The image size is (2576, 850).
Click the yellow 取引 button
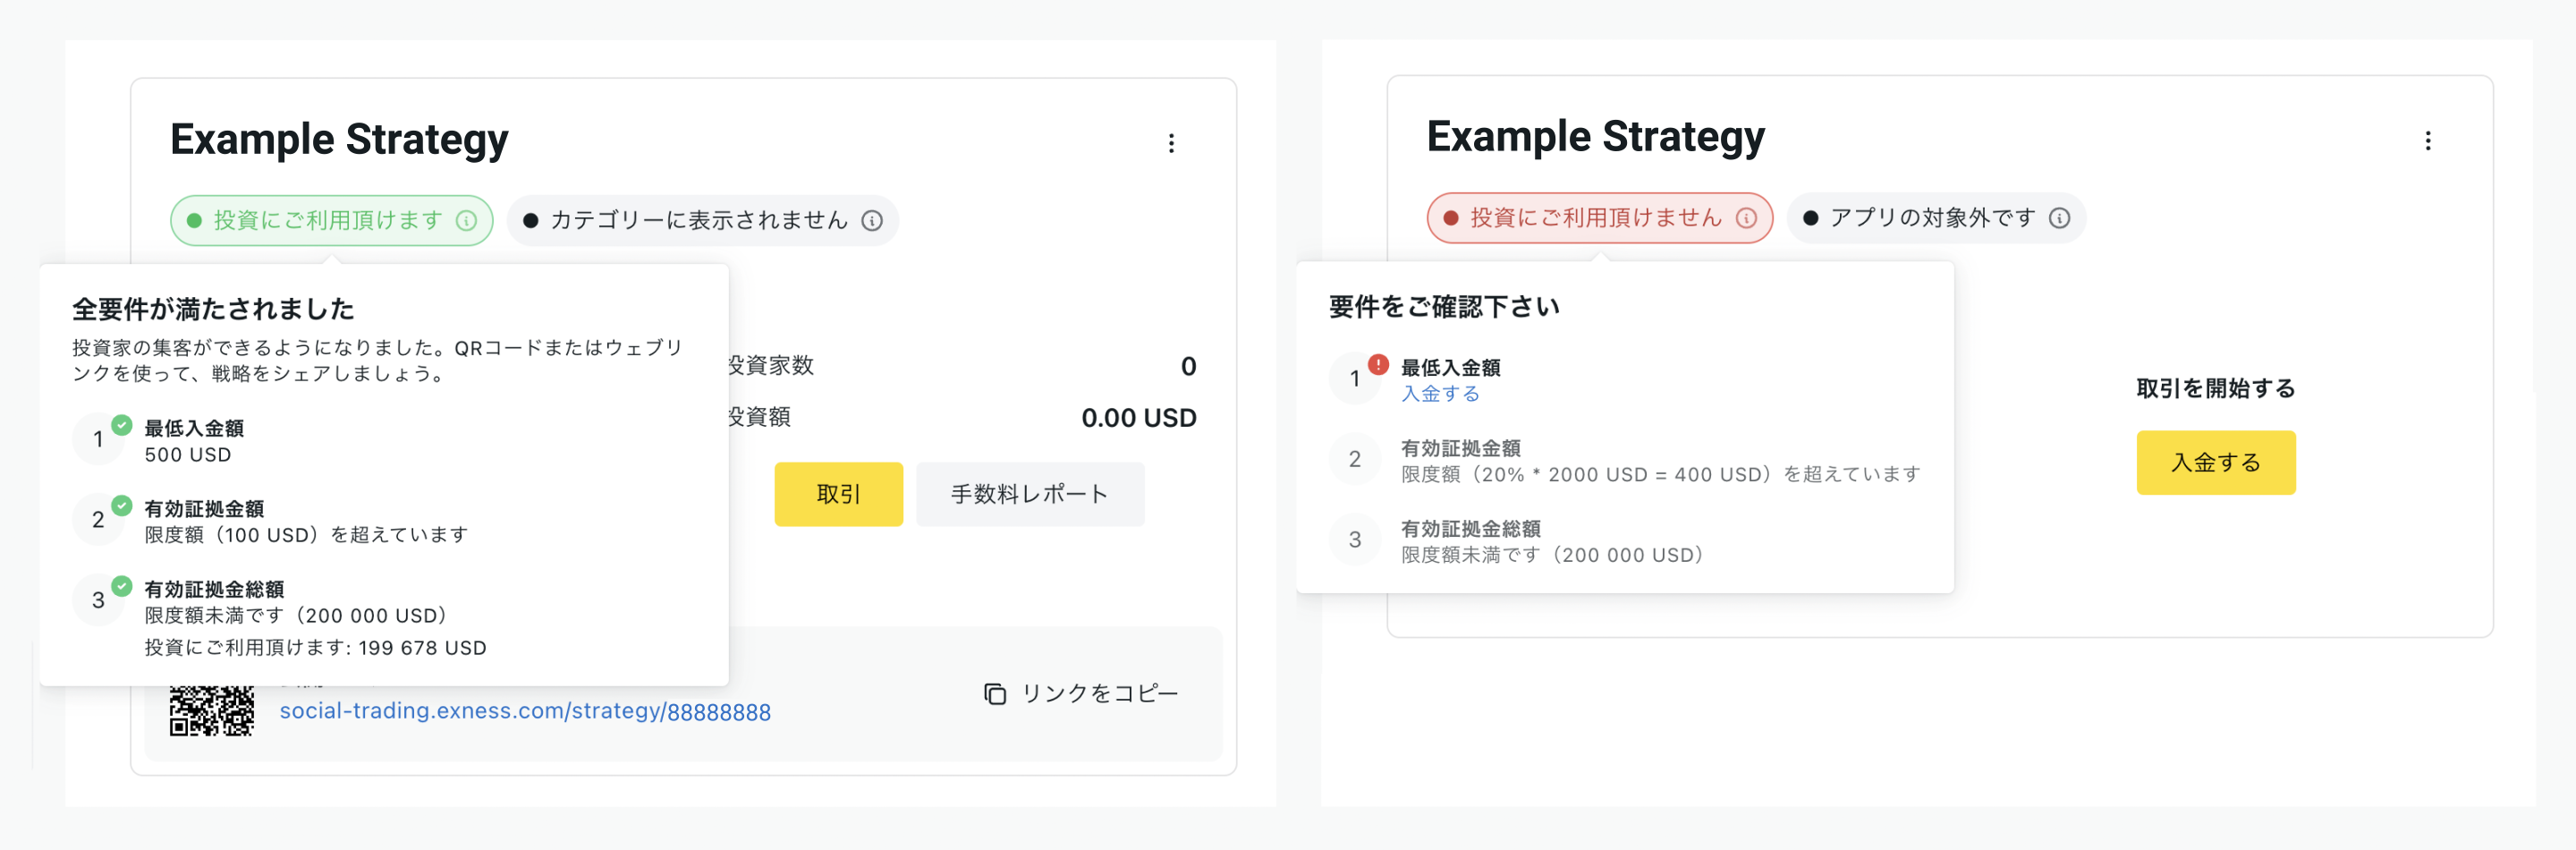tap(838, 494)
